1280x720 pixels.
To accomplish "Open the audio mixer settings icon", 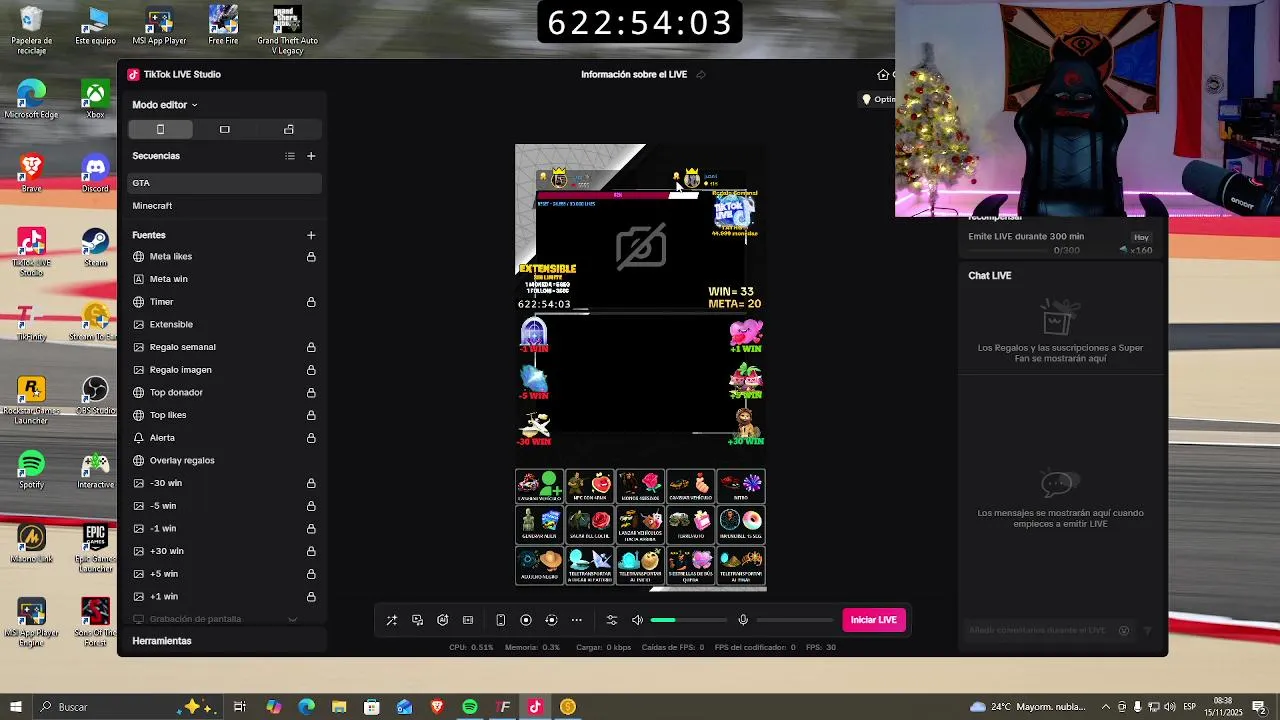I will click(612, 620).
